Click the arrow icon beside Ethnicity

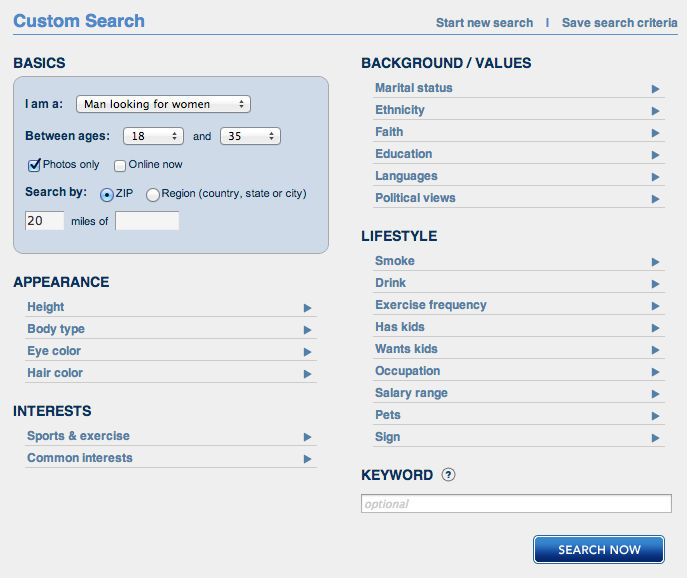(655, 111)
